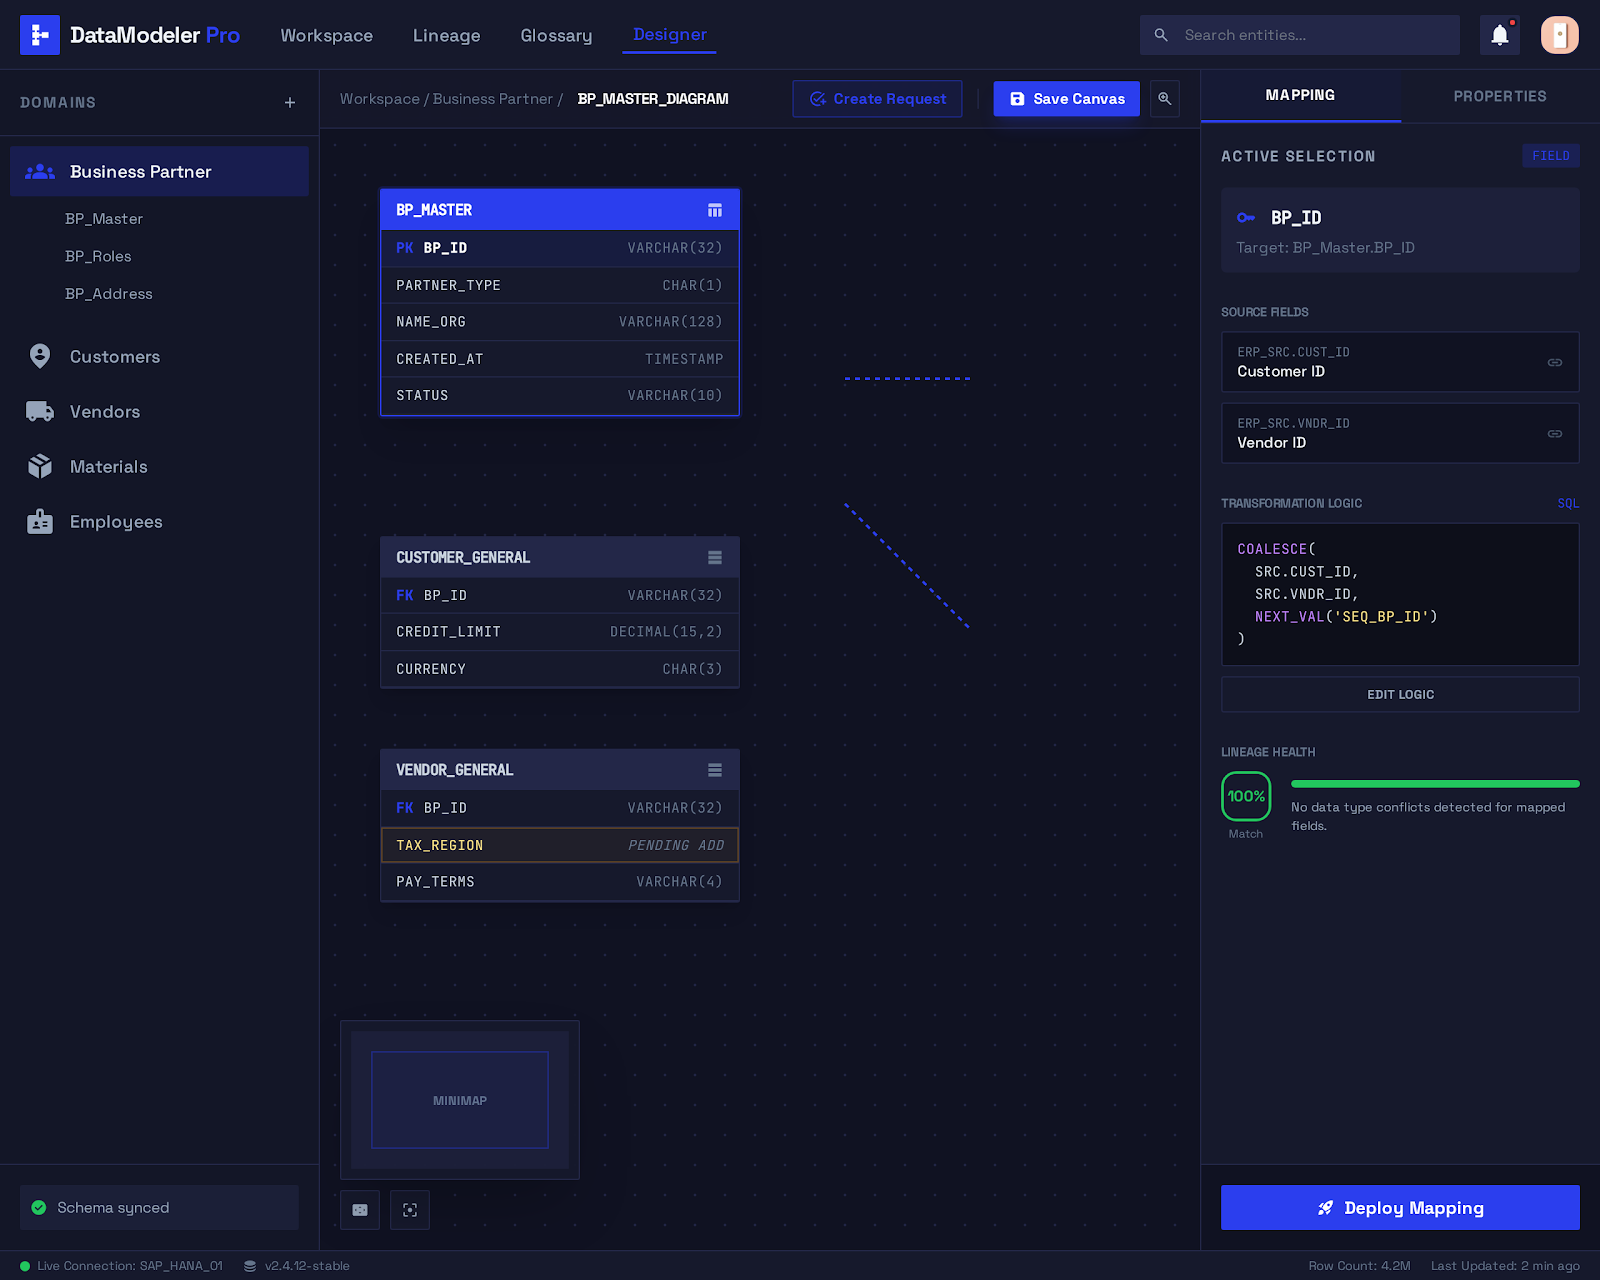Click the link icon beside Vendor ID
The width and height of the screenshot is (1600, 1280).
(x=1554, y=433)
